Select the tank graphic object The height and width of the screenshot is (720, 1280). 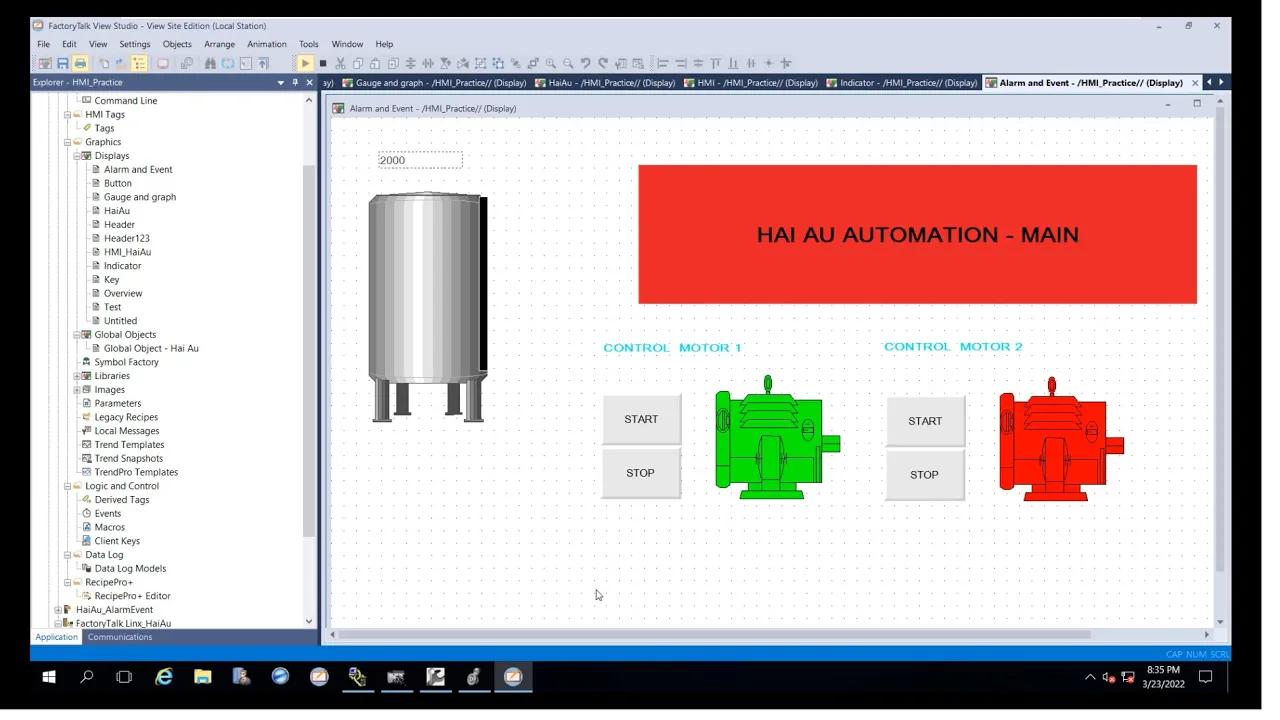pyautogui.click(x=428, y=307)
